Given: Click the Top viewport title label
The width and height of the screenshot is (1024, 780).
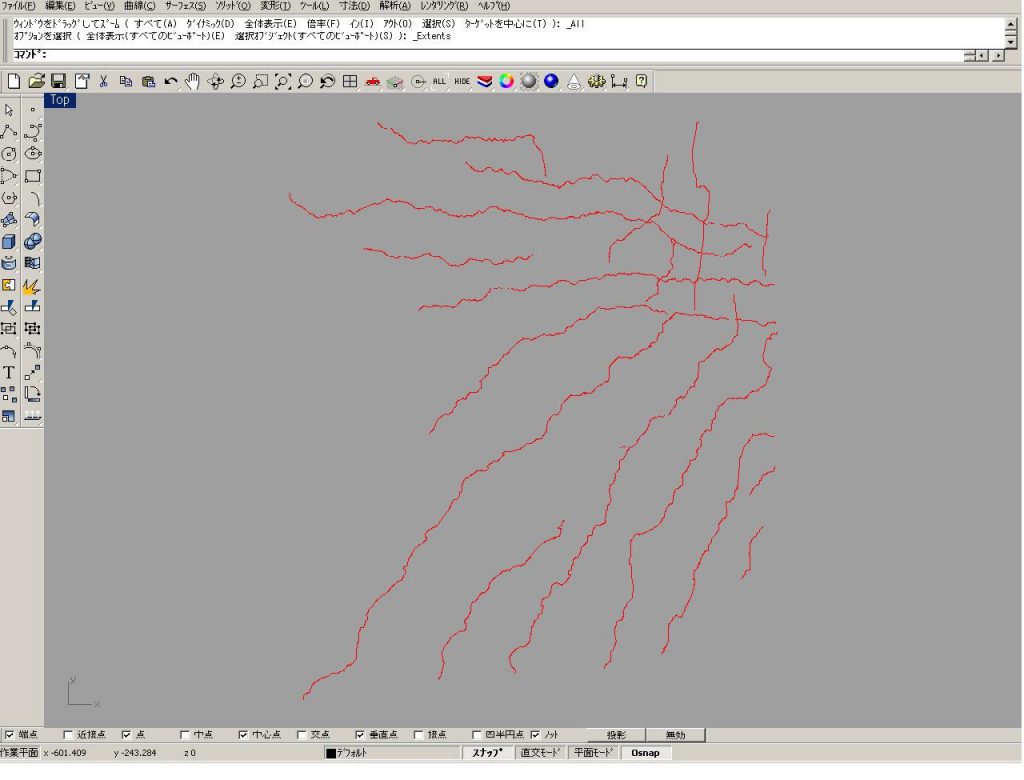Looking at the screenshot, I should tap(60, 100).
